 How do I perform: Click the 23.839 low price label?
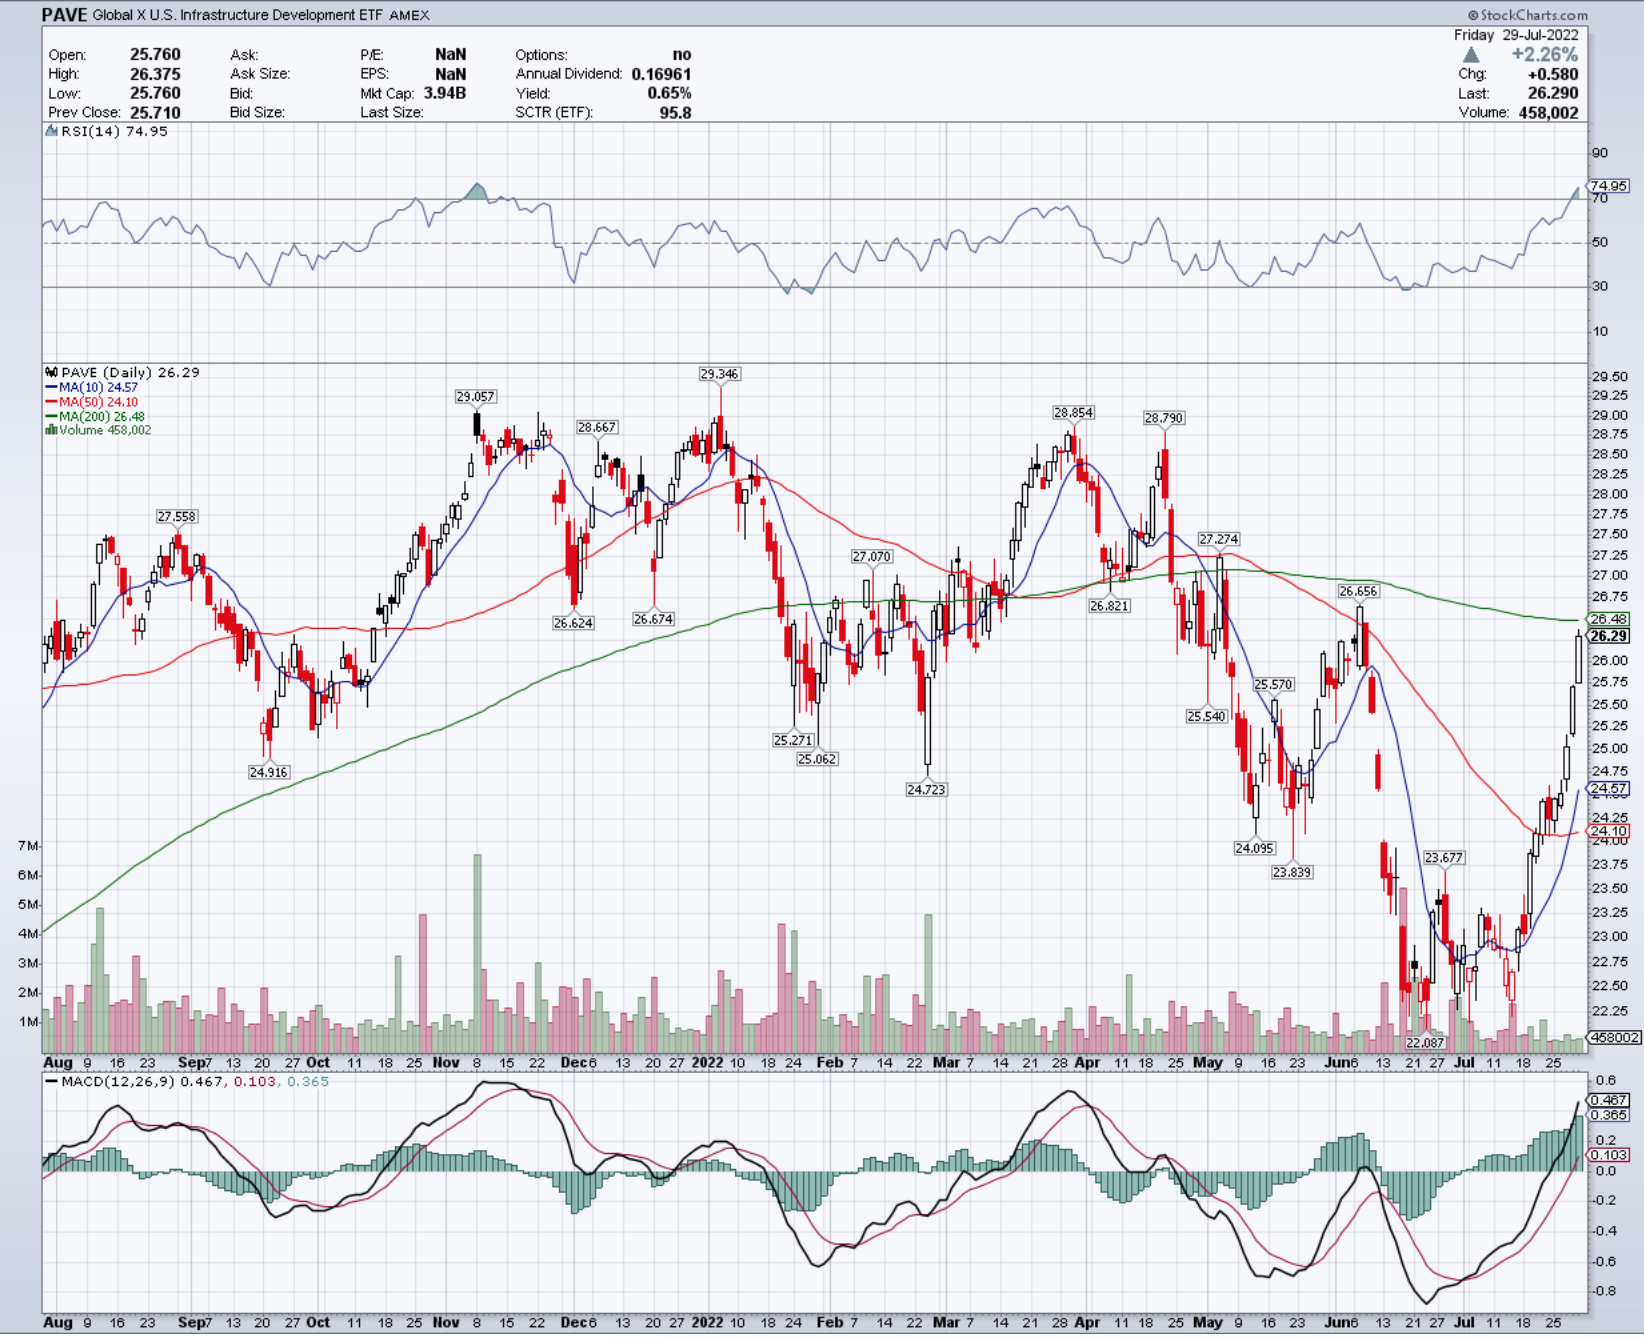[1292, 872]
